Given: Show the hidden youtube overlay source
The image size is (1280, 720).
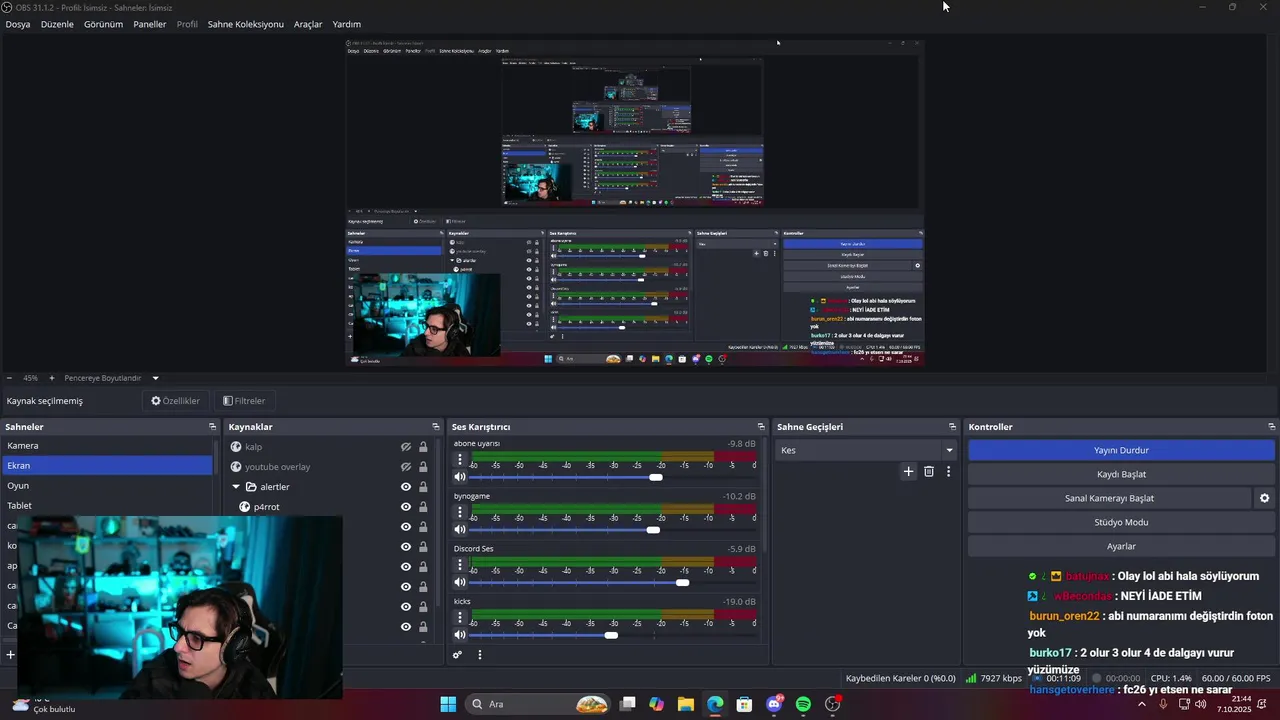Looking at the screenshot, I should coord(406,467).
